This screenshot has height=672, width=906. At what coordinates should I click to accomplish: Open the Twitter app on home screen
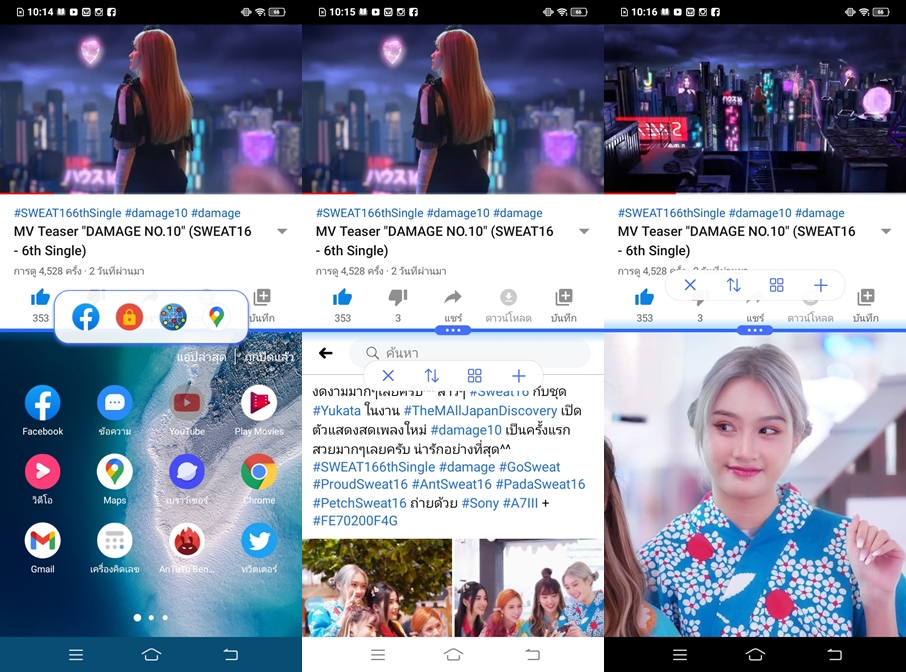pyautogui.click(x=259, y=541)
